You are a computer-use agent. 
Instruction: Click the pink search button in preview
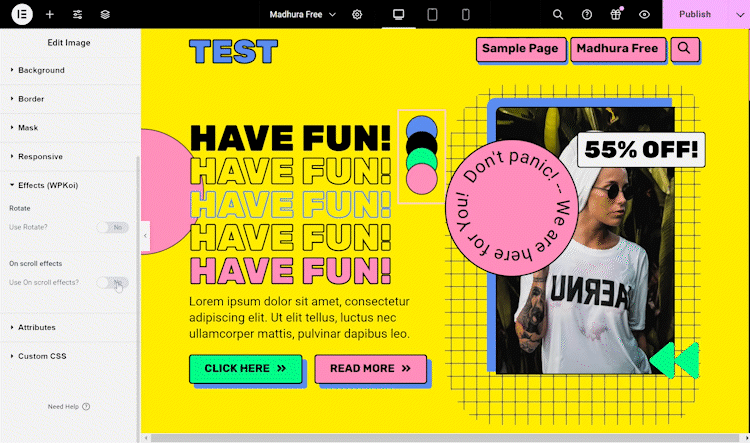point(684,49)
